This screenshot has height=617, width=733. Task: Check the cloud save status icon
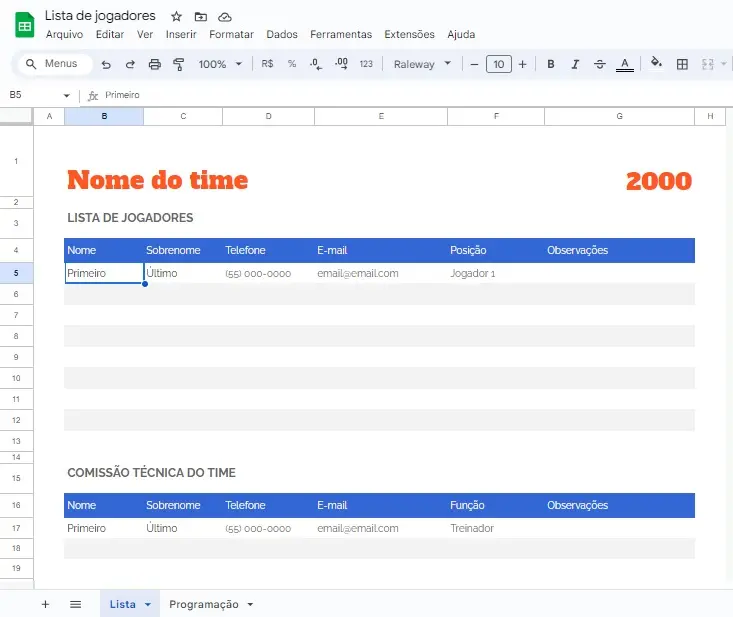pos(225,17)
